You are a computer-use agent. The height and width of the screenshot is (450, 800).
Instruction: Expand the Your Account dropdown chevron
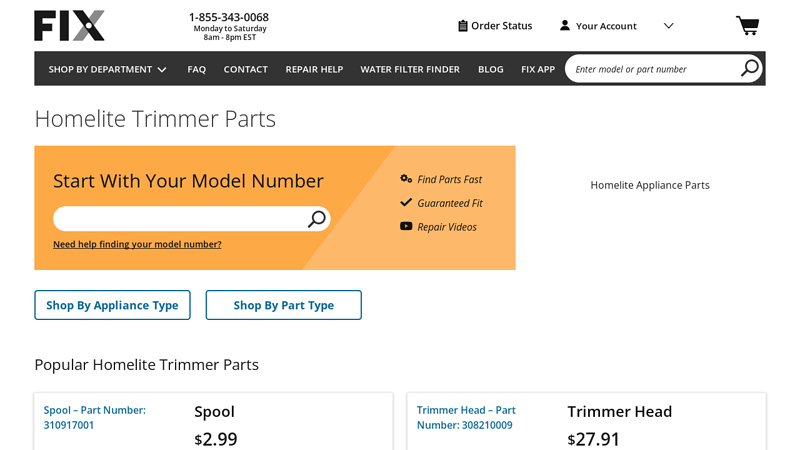point(668,26)
